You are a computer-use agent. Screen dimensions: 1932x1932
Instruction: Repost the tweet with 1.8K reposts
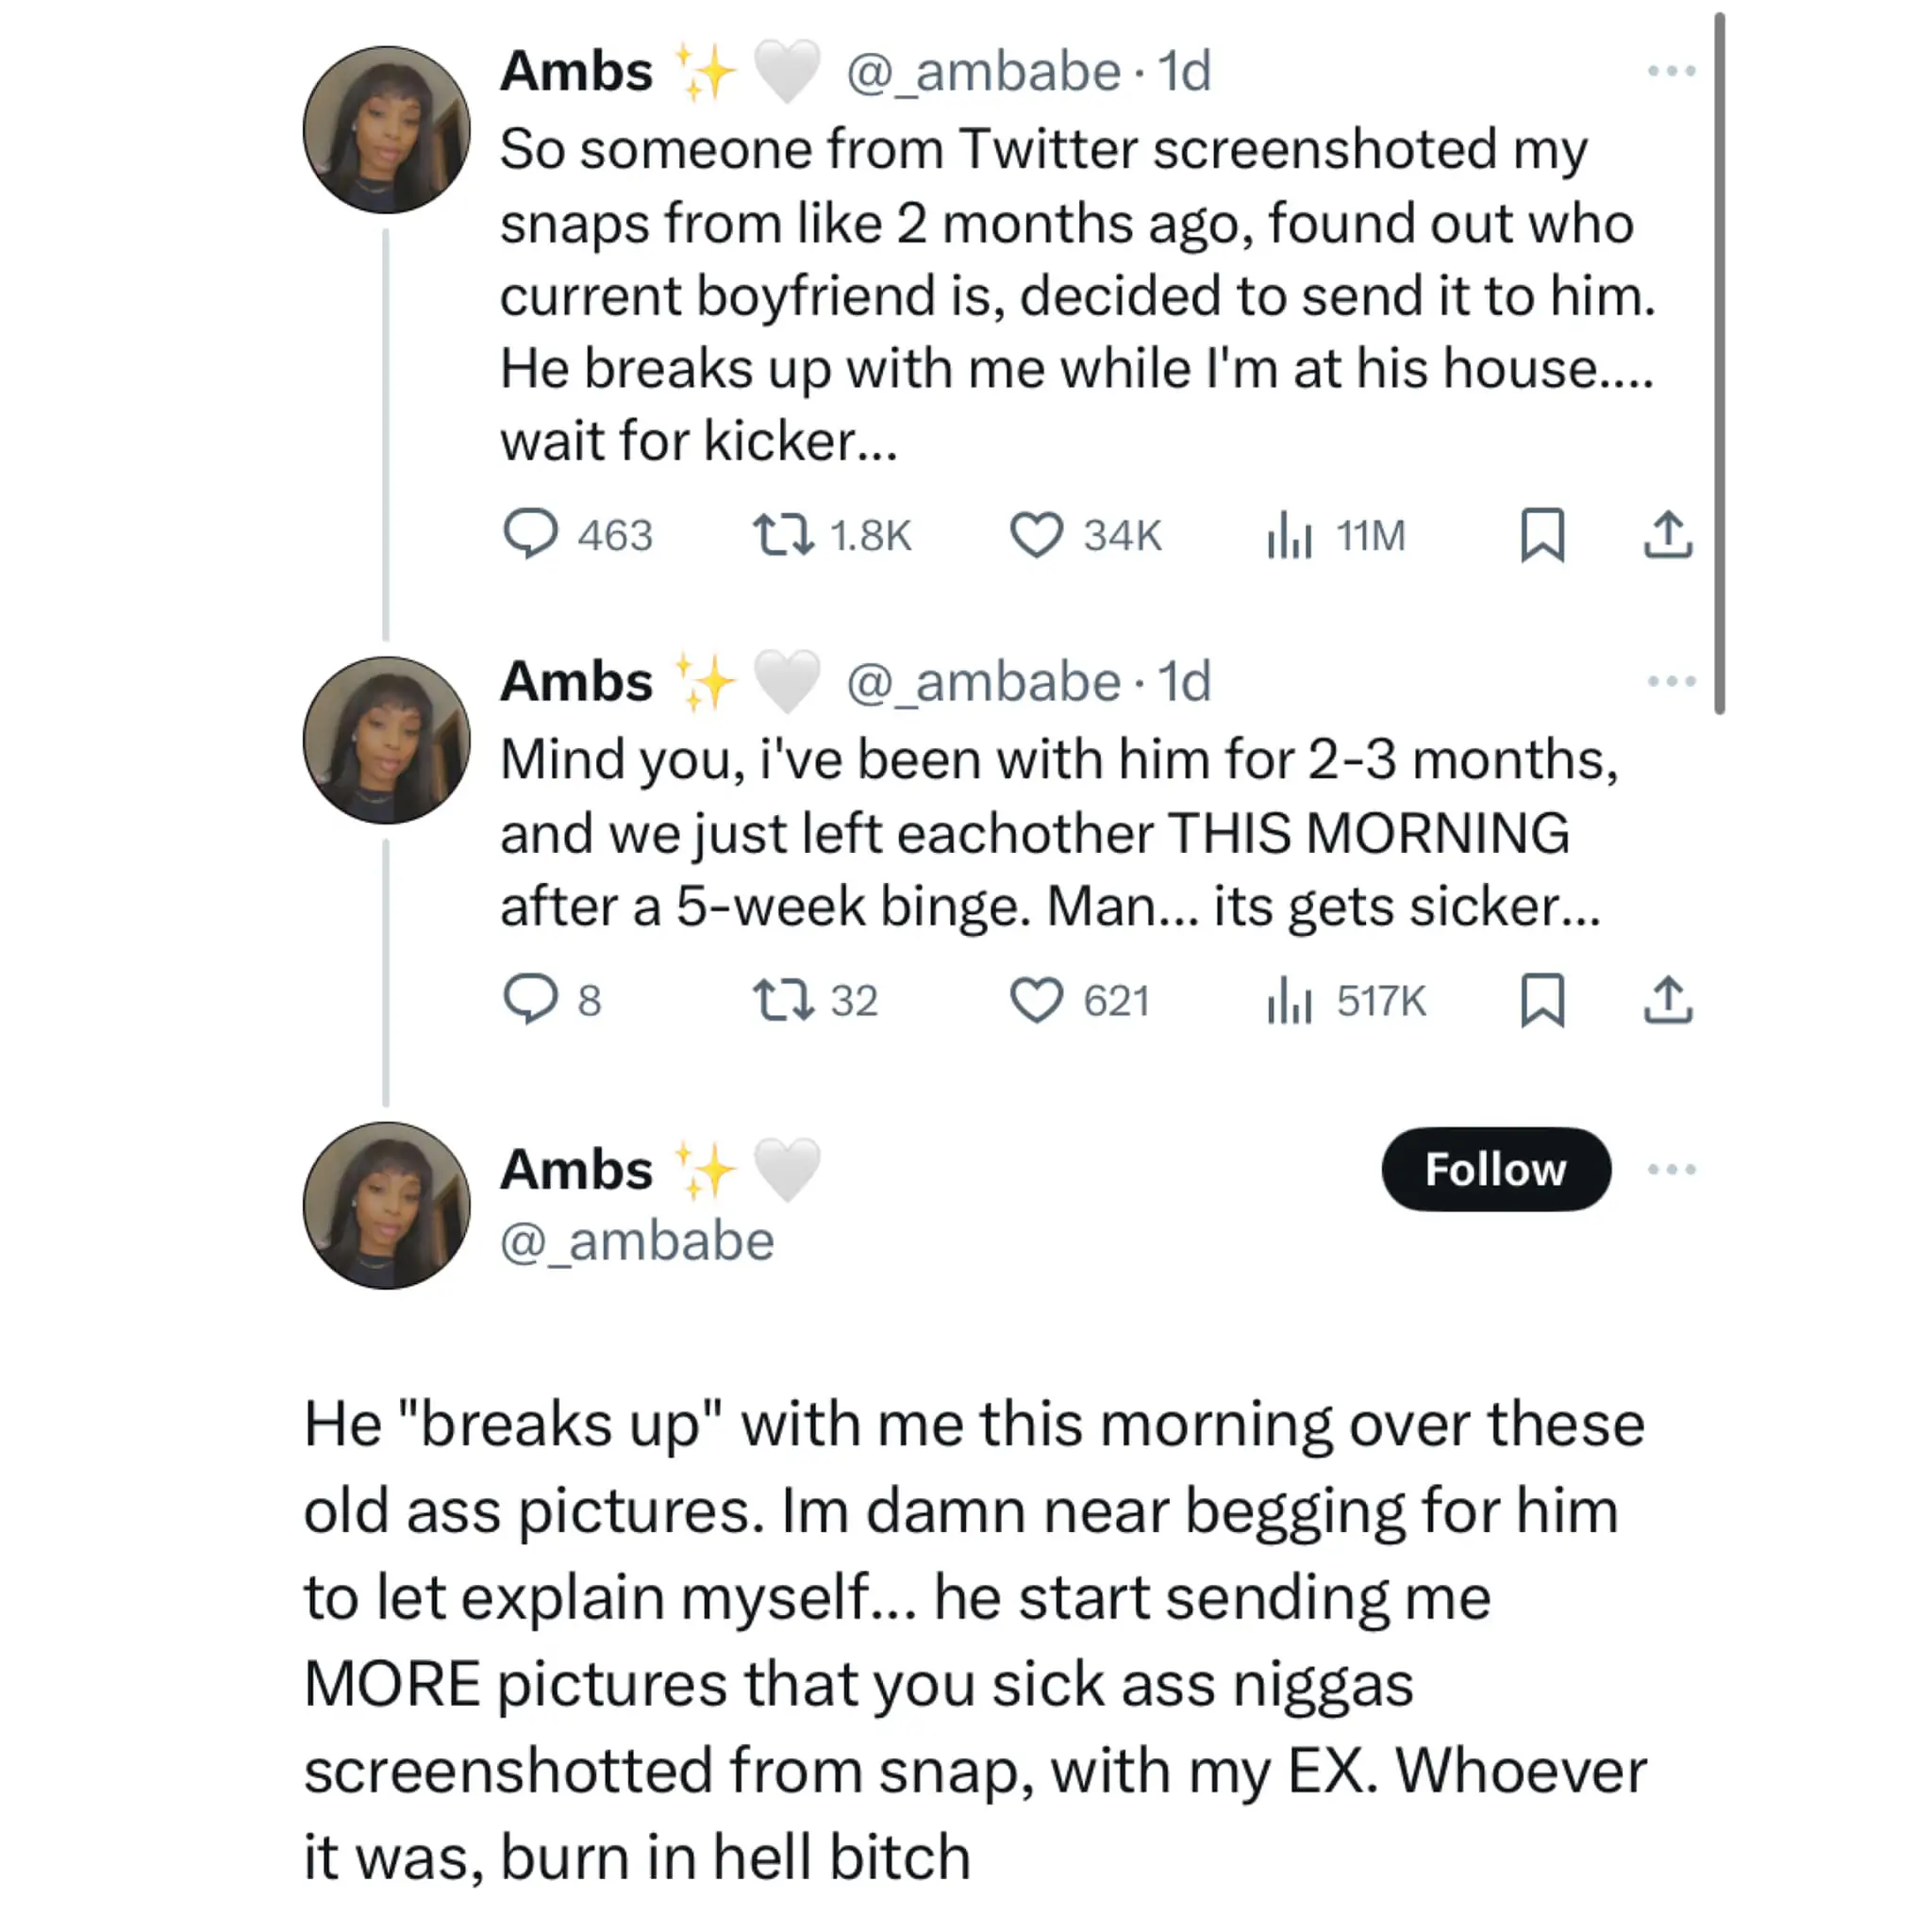(782, 534)
